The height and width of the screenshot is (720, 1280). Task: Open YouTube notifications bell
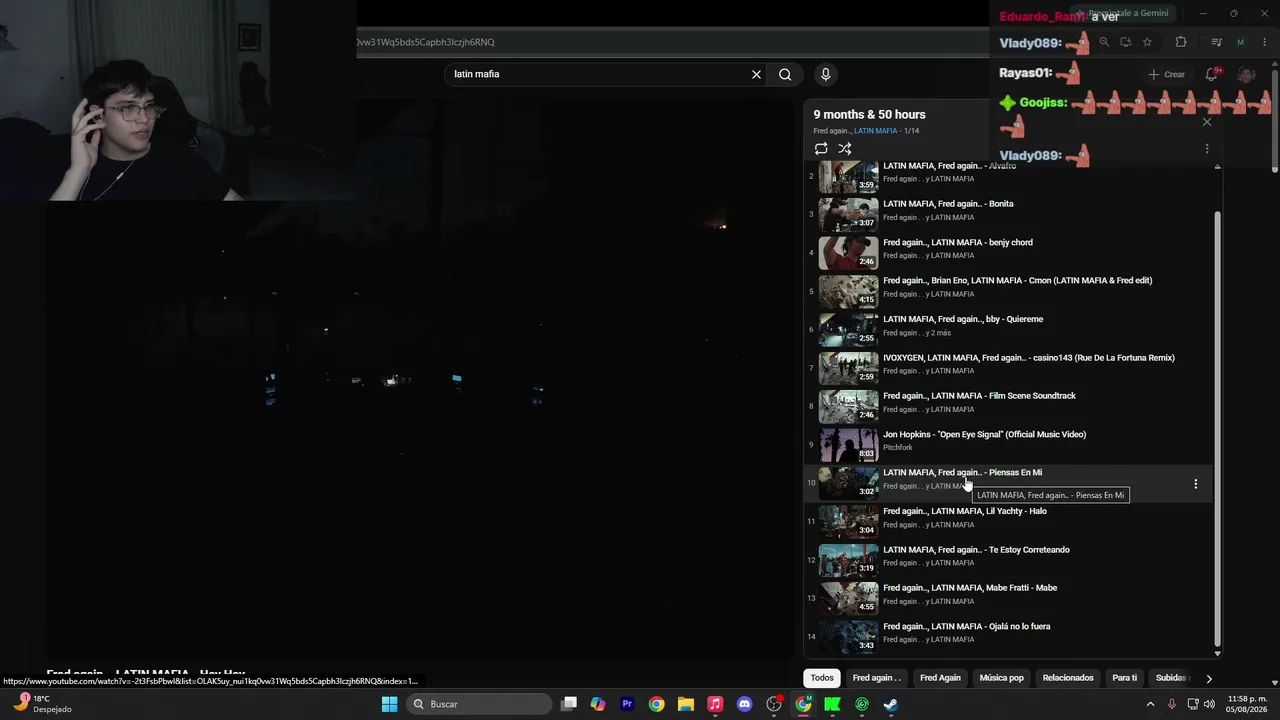point(1212,74)
